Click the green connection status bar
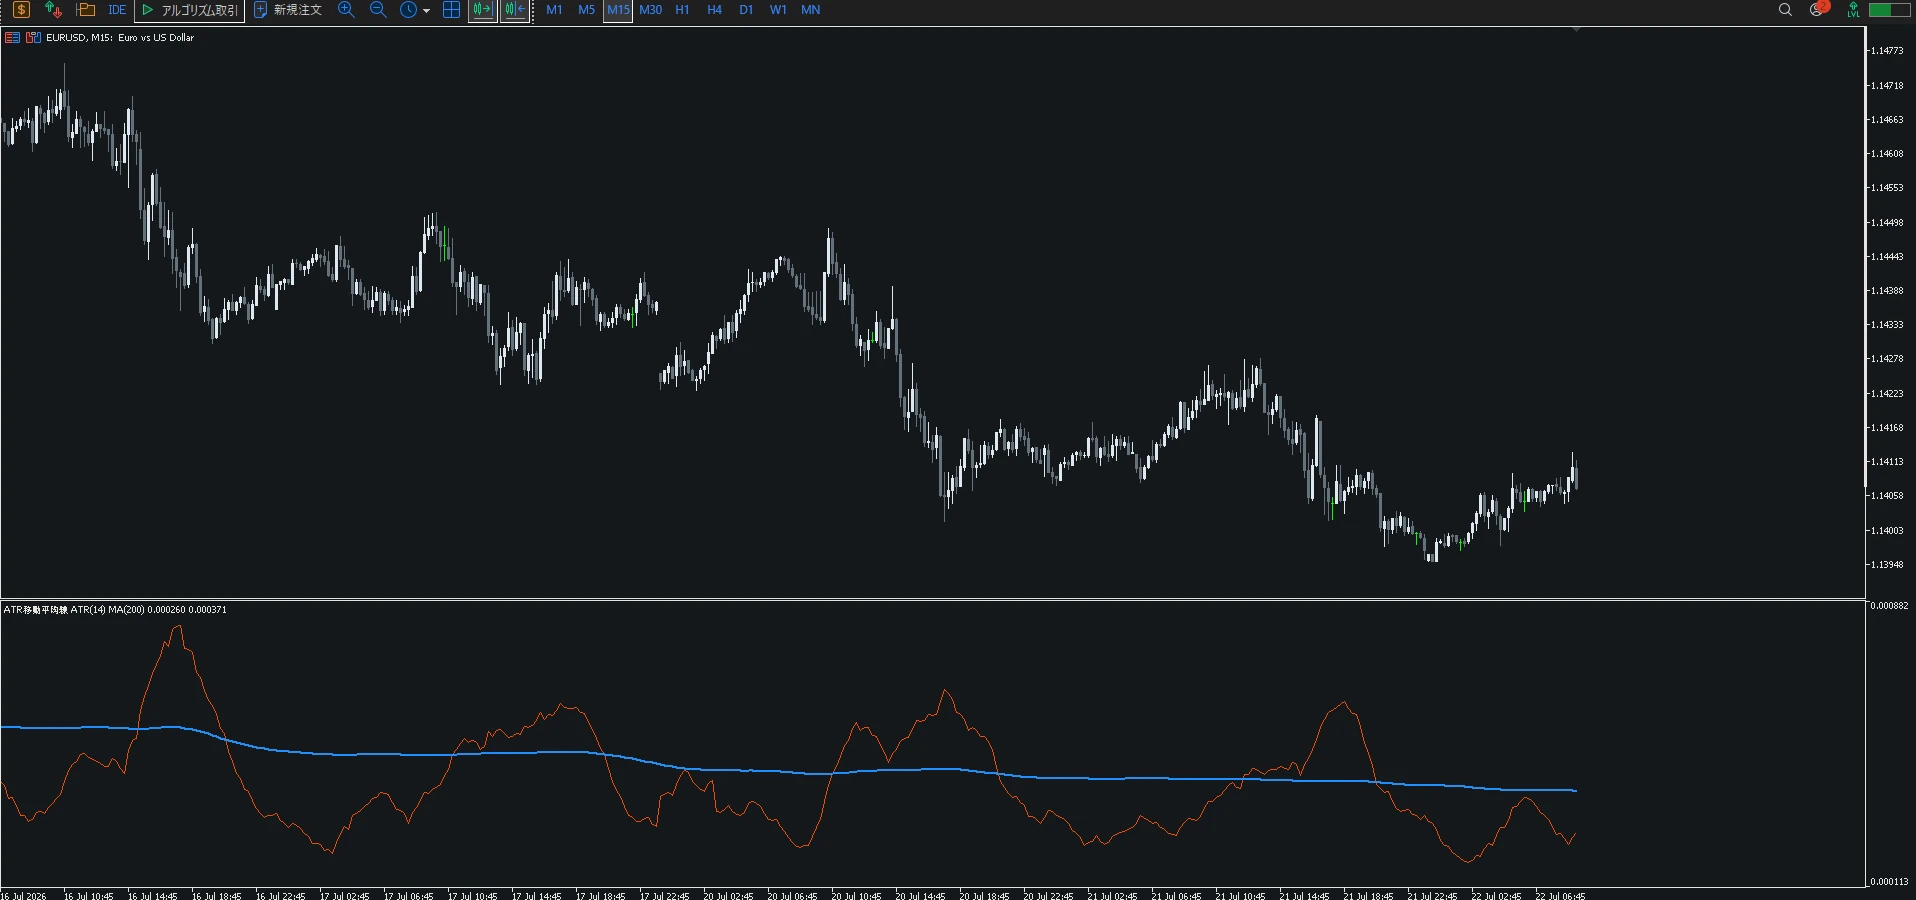The height and width of the screenshot is (900, 1916). click(1889, 10)
